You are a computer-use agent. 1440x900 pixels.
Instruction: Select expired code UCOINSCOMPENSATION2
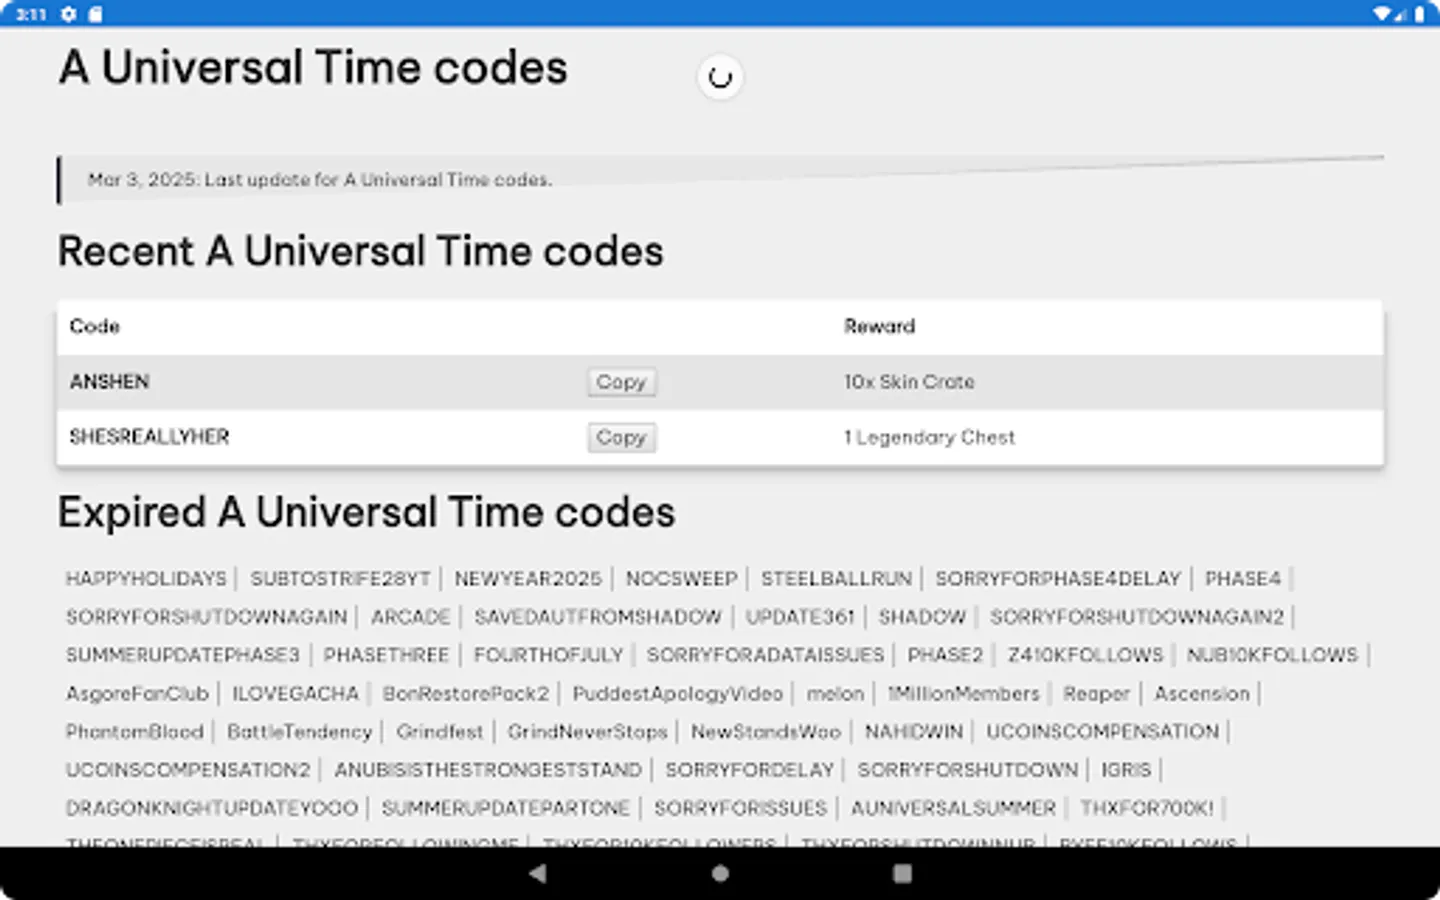188,769
